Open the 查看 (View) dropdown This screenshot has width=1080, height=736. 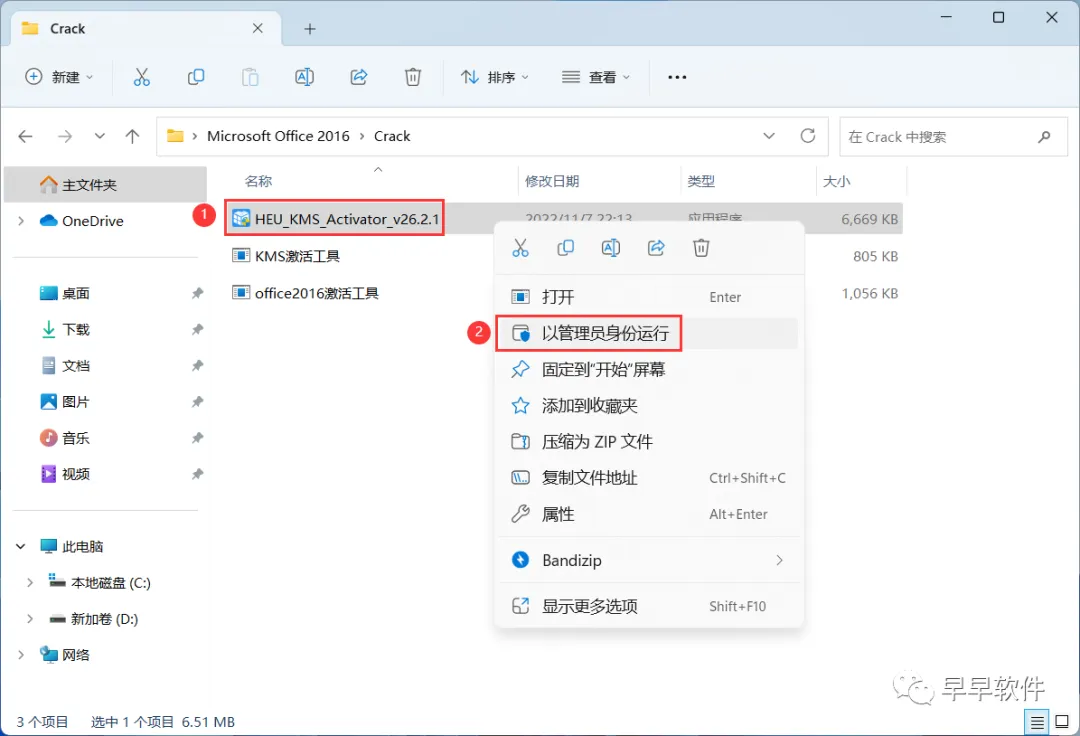[x=596, y=77]
